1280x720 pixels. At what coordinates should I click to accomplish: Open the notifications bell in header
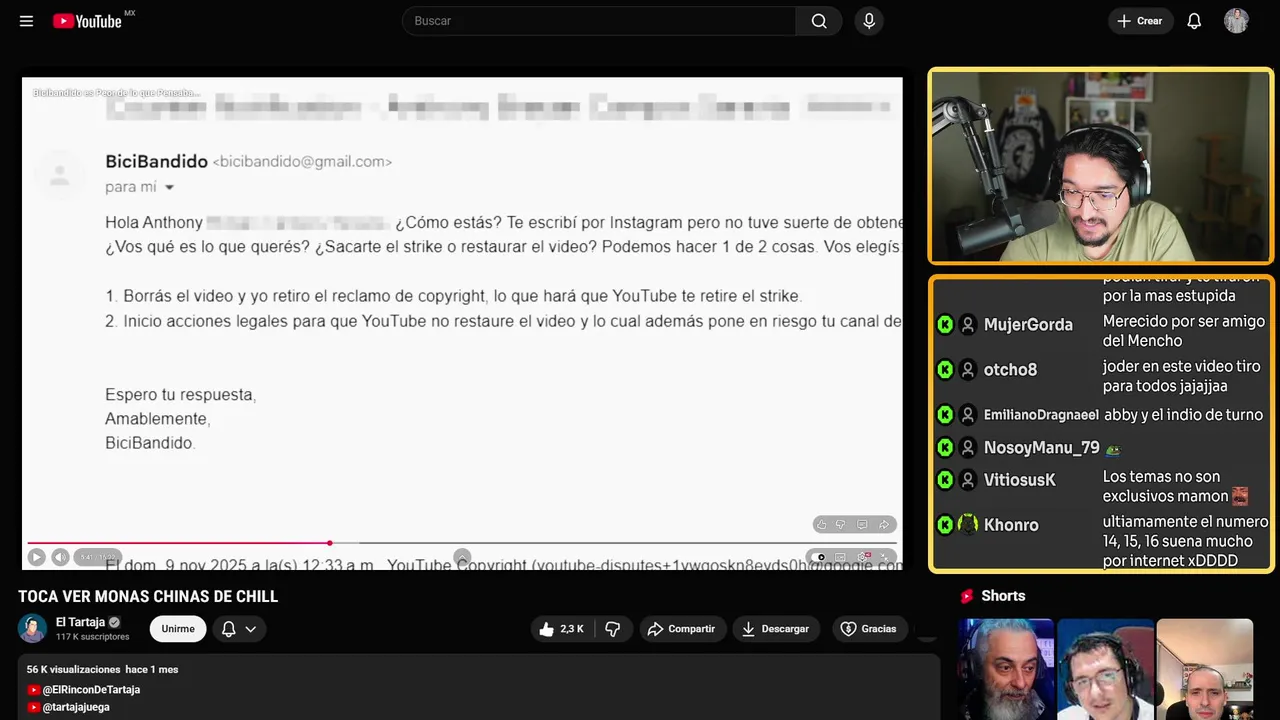[1194, 21]
